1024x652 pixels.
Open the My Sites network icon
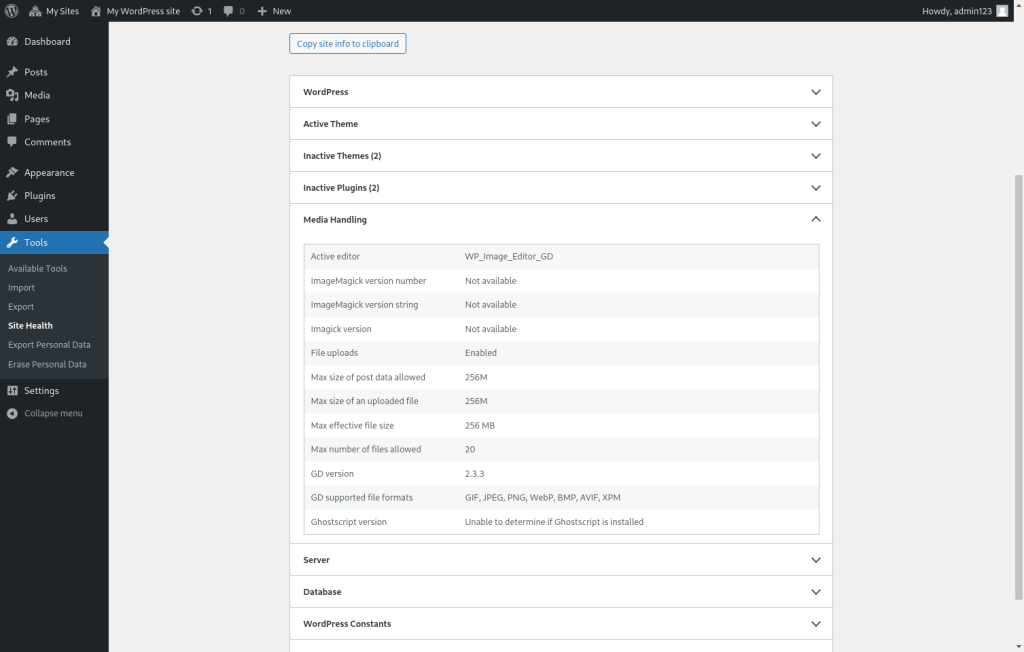pyautogui.click(x=35, y=11)
